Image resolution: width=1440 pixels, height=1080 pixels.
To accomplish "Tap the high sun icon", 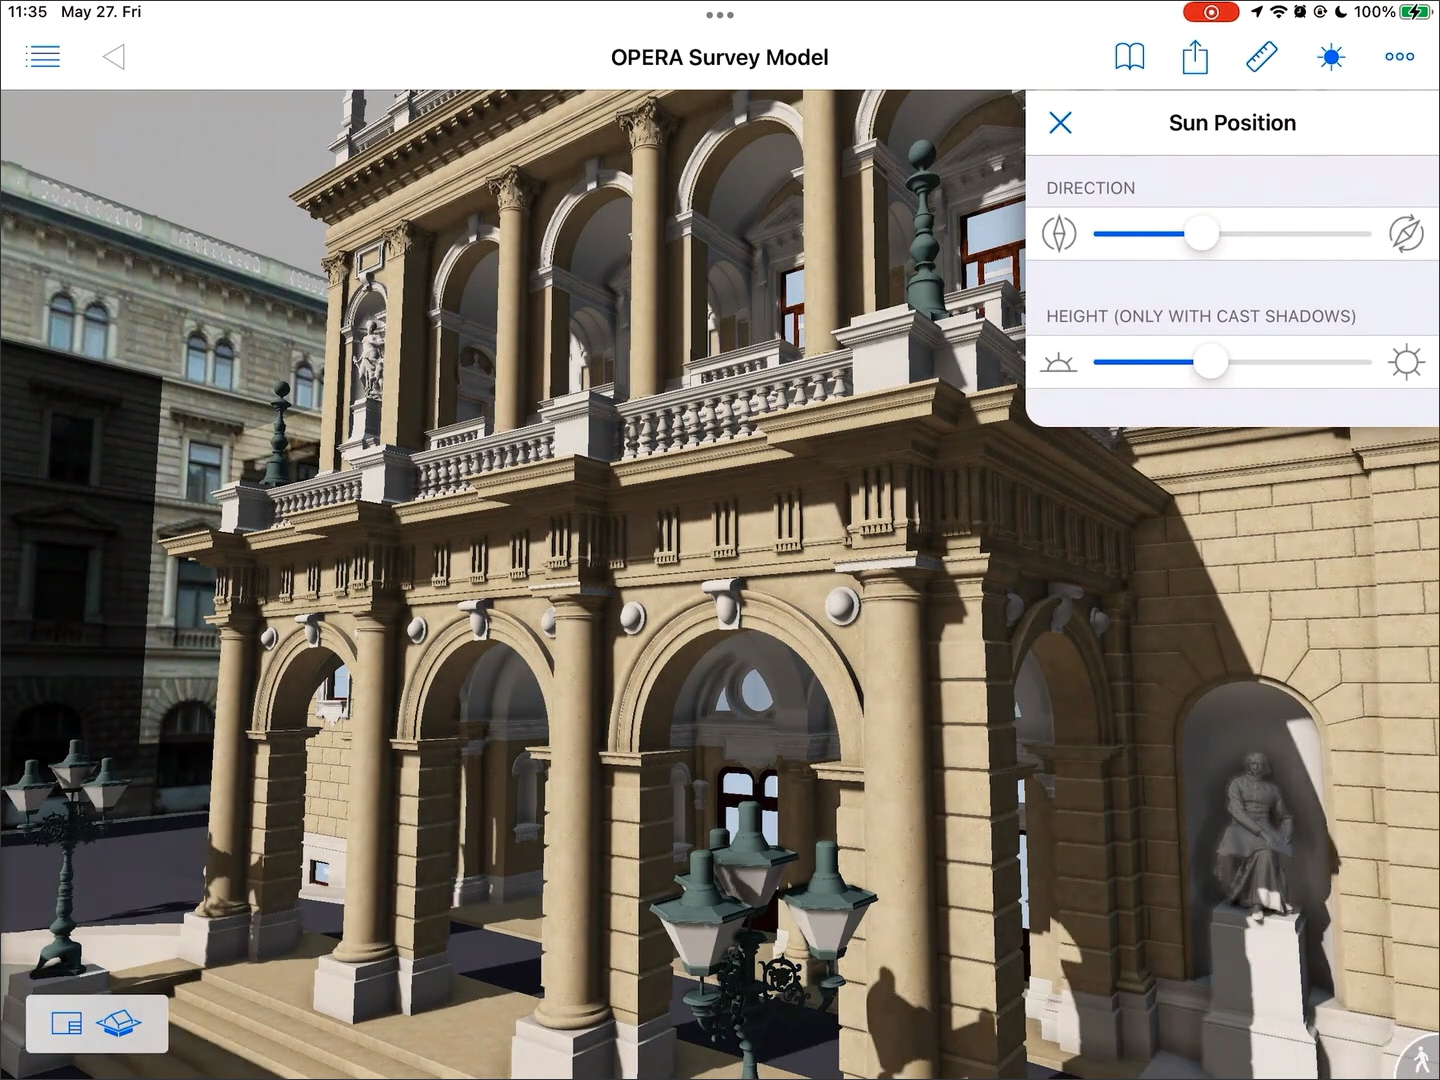I will (x=1406, y=362).
